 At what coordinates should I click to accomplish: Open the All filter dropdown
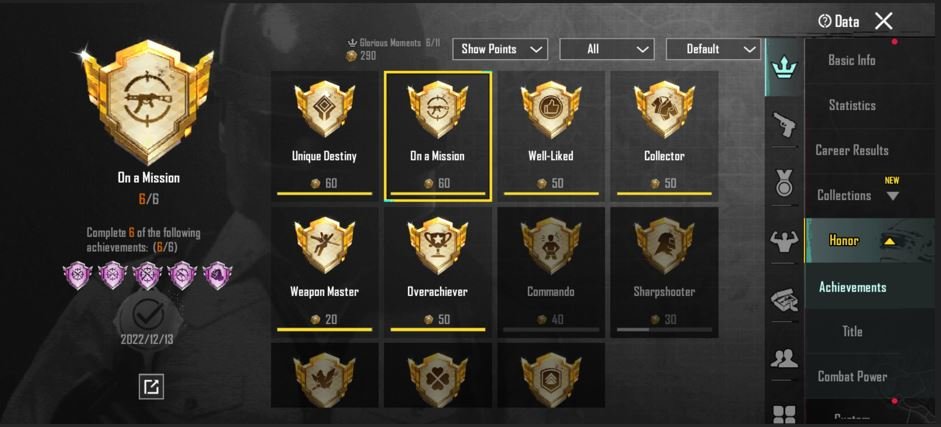pyautogui.click(x=607, y=49)
